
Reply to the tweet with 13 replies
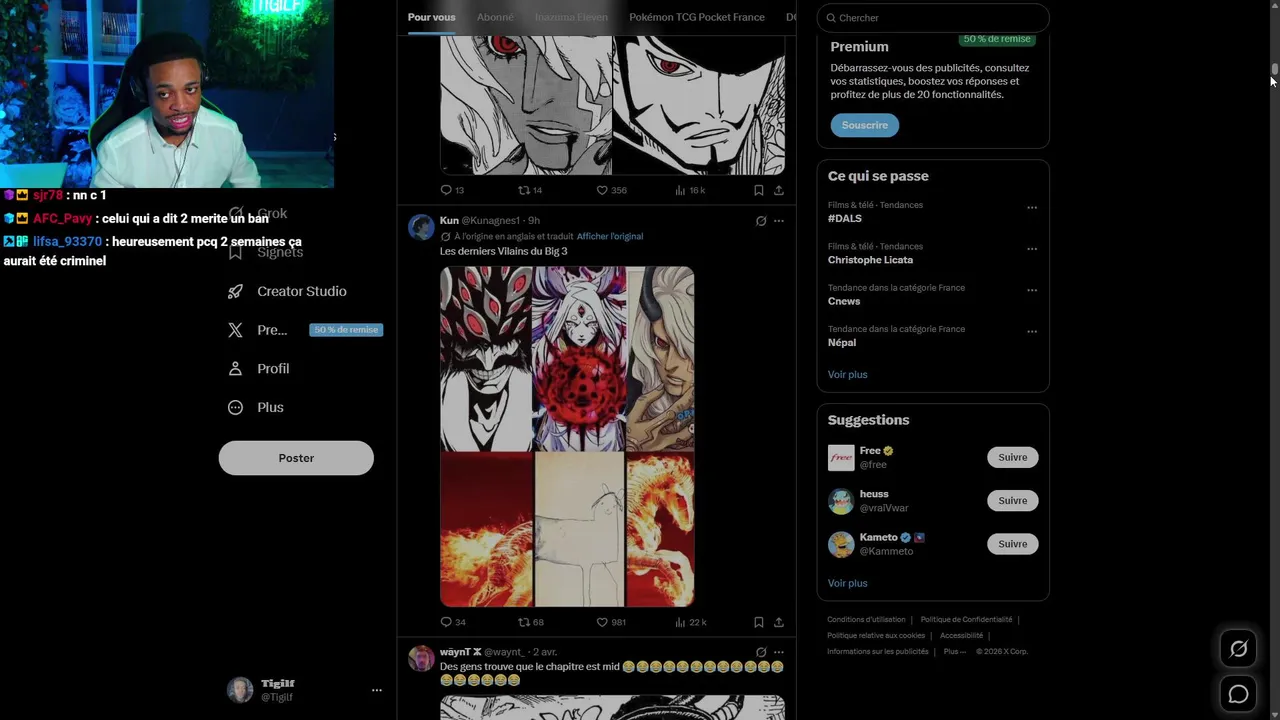click(452, 190)
